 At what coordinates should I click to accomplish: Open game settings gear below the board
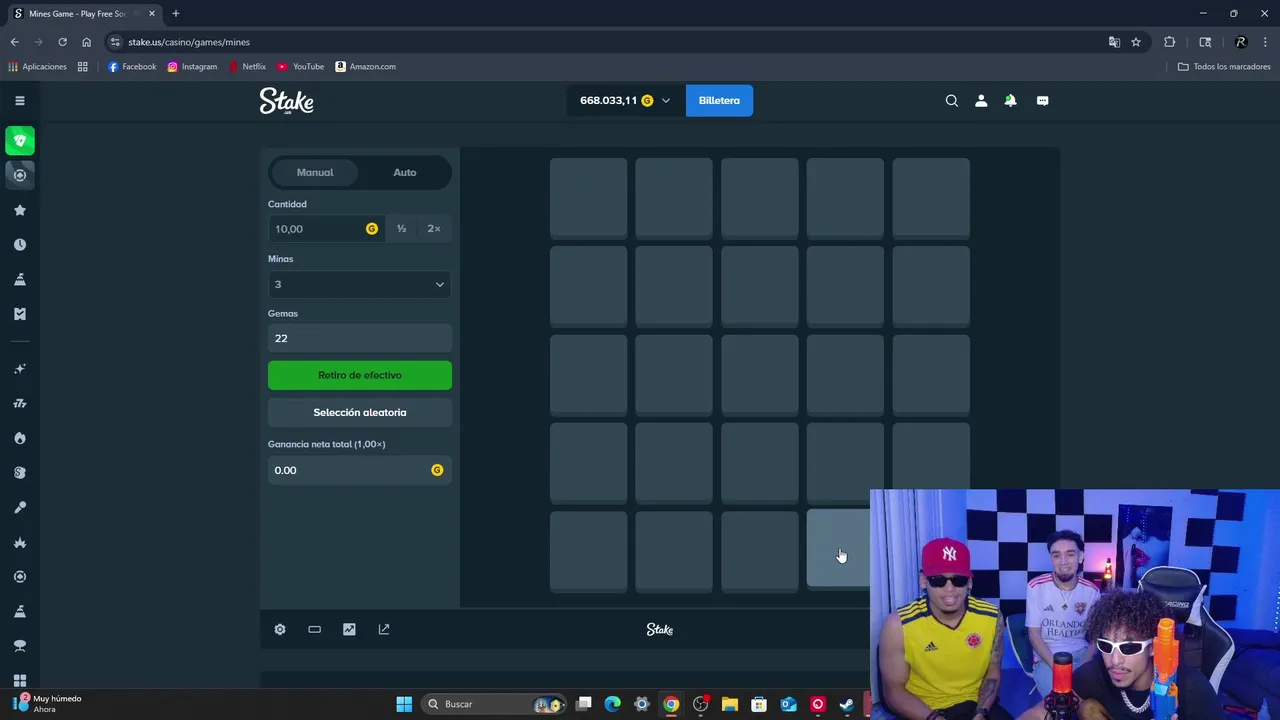click(x=280, y=629)
